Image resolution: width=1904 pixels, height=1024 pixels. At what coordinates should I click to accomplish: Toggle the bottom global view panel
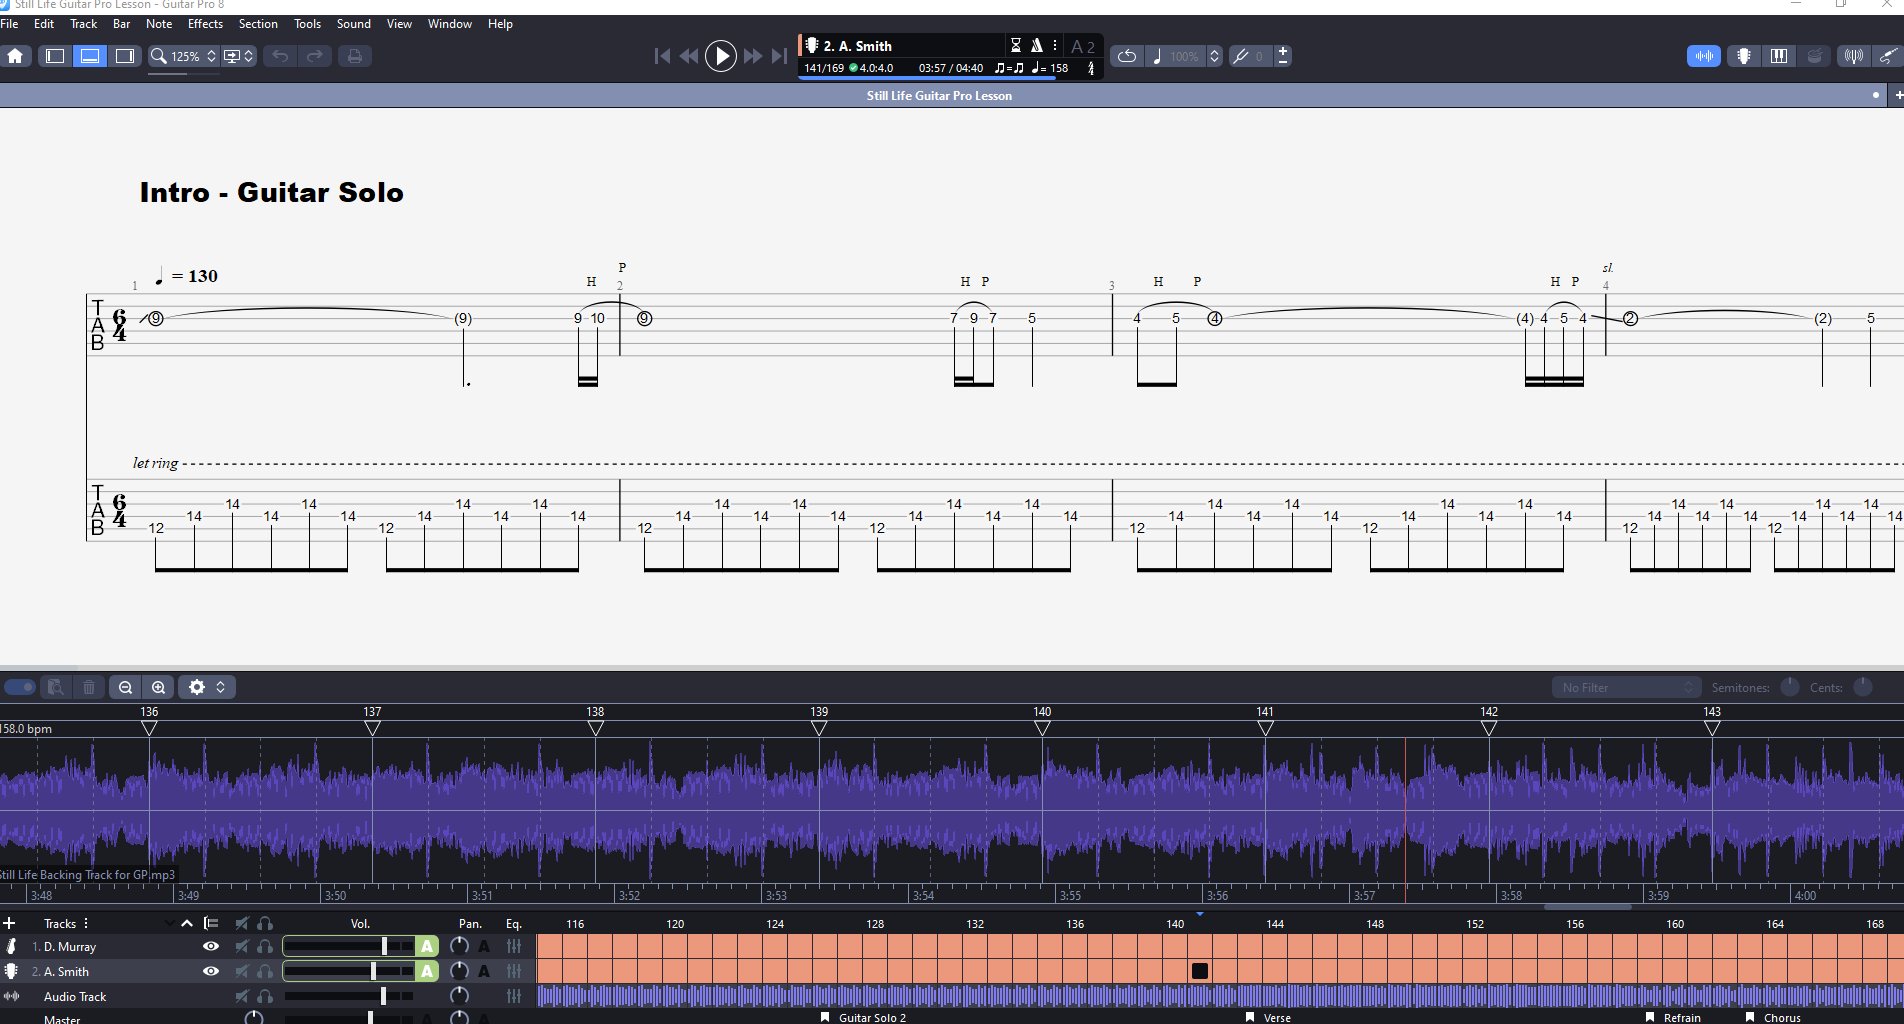[90, 56]
